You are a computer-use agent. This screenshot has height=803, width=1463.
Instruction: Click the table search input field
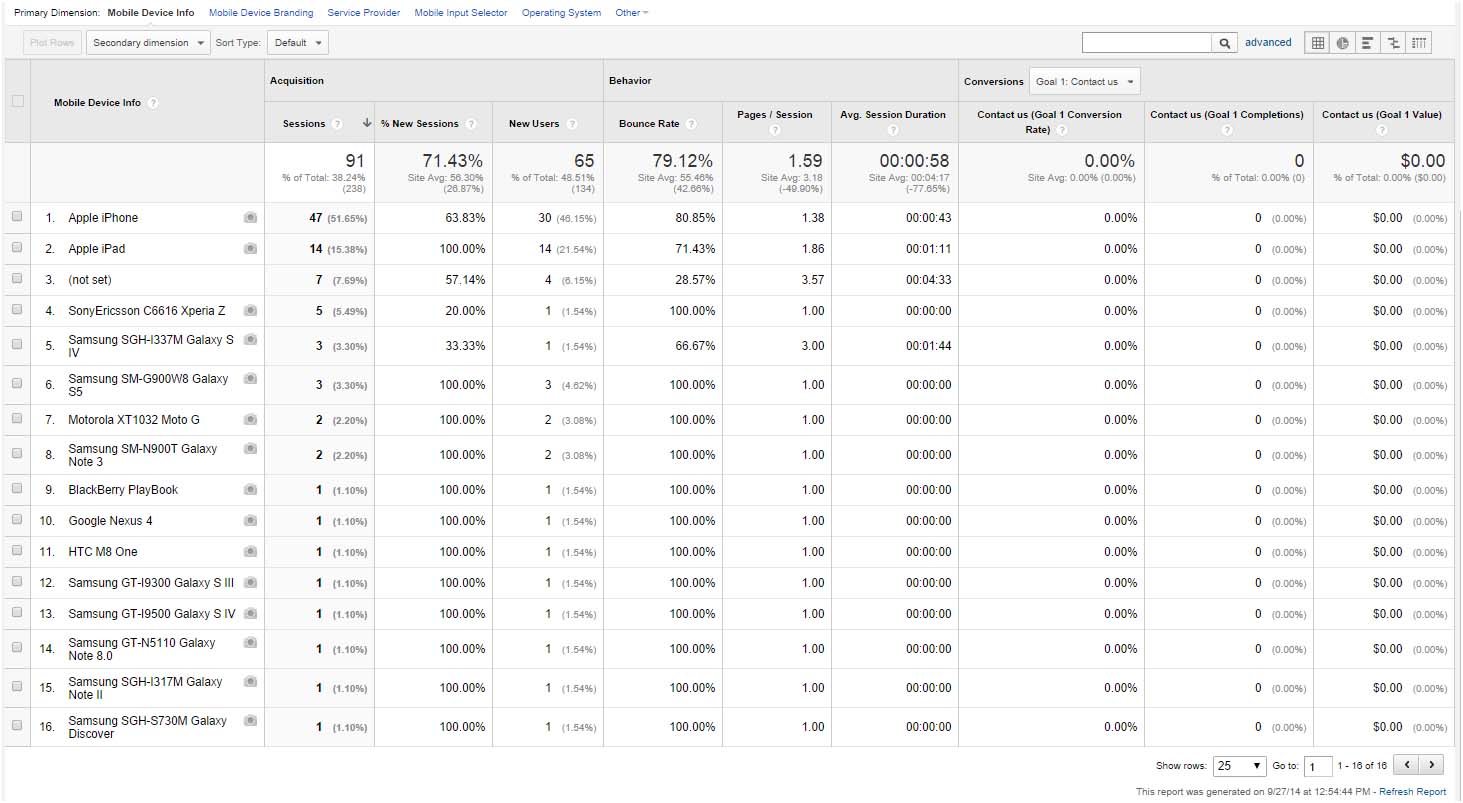(1146, 43)
